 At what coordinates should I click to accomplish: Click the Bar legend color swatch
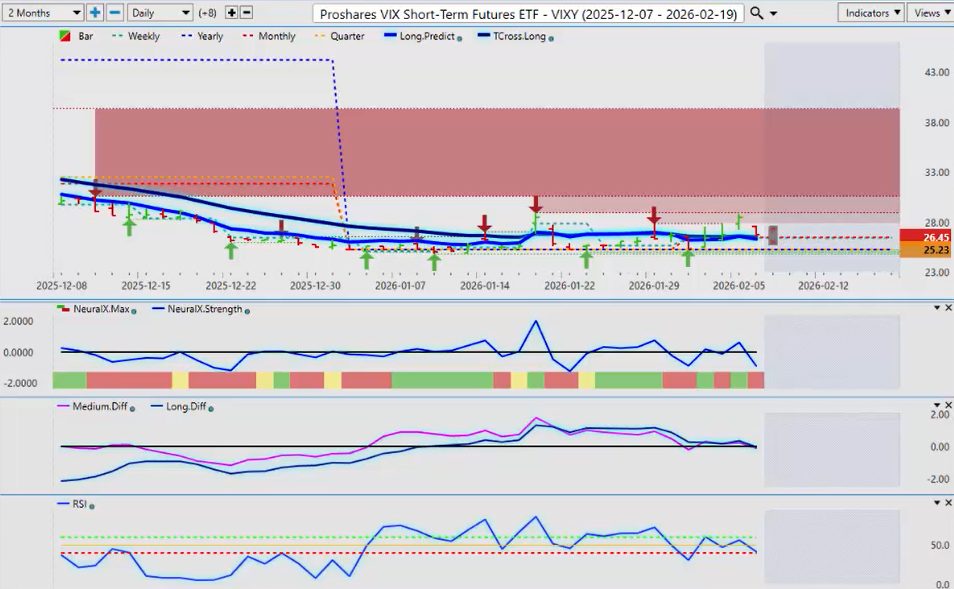(66, 36)
